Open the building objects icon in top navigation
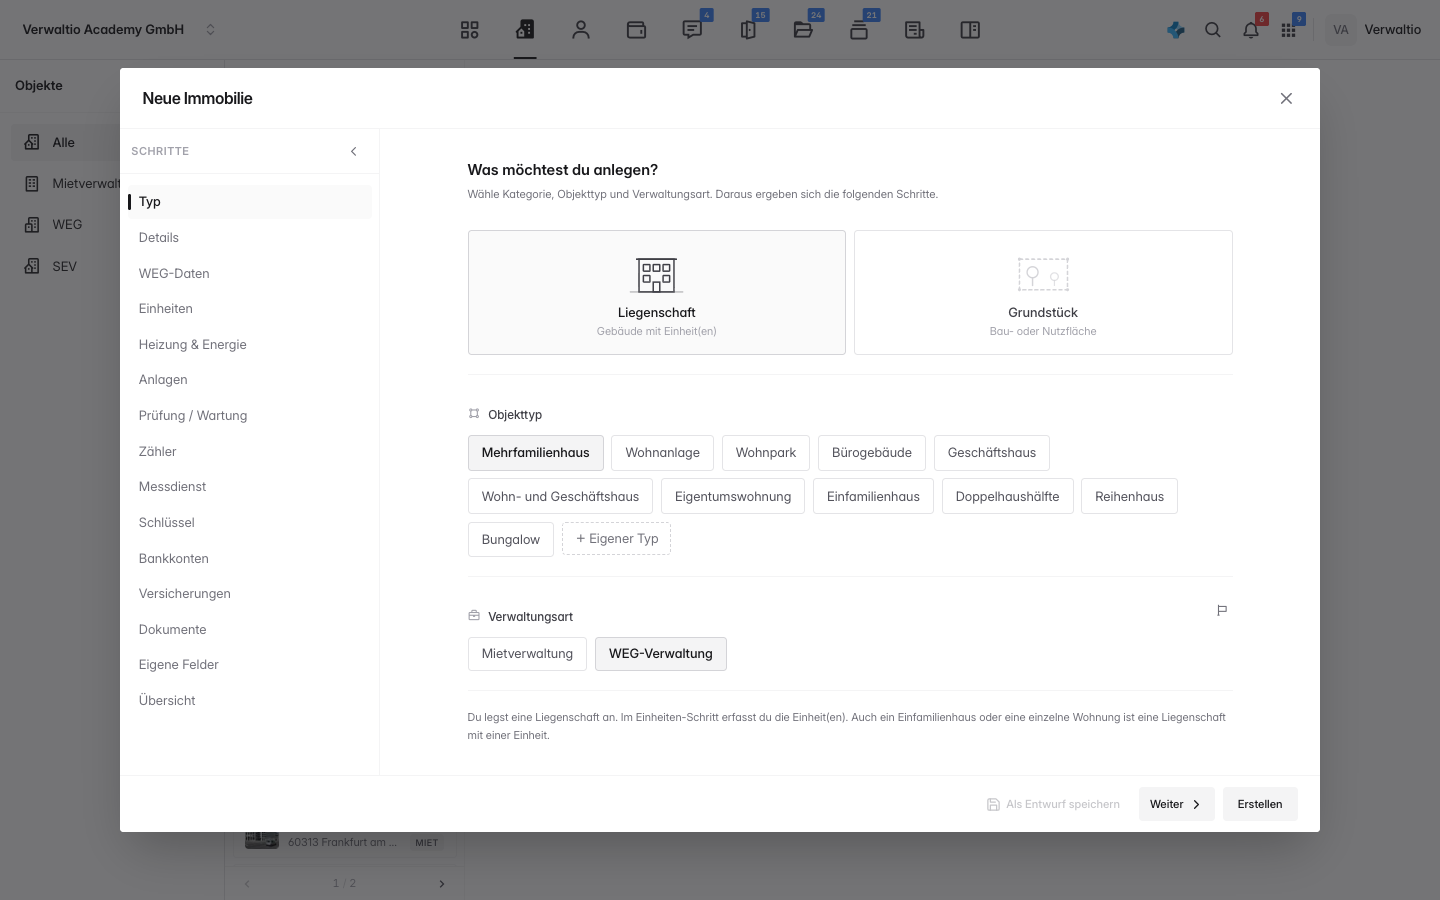 coord(525,30)
